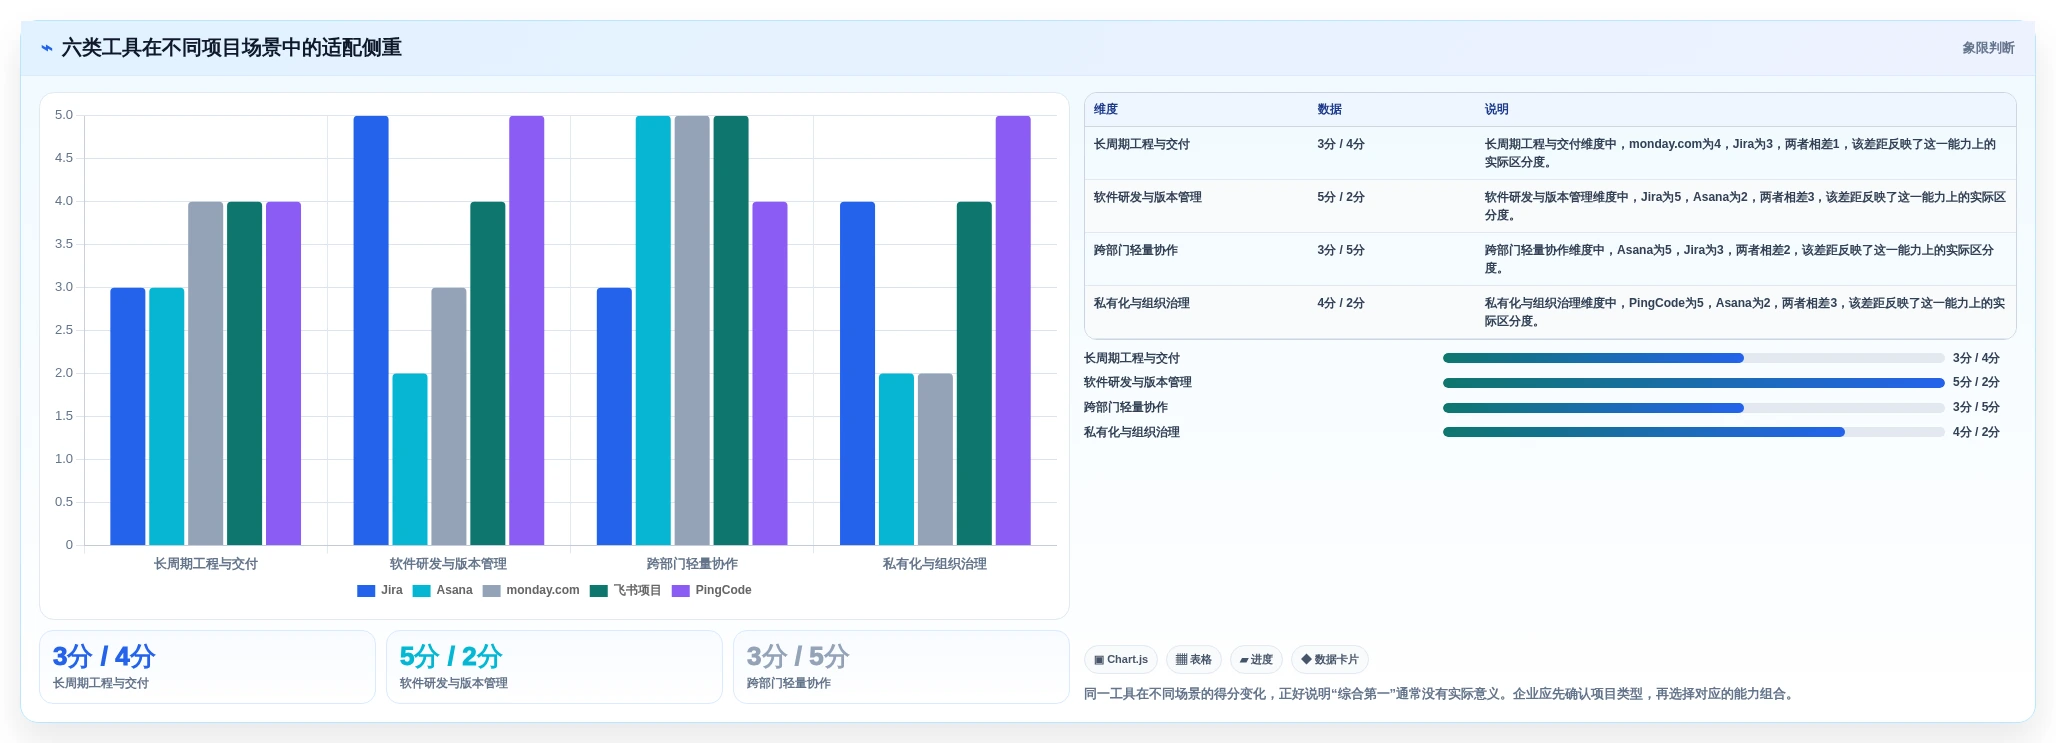The image size is (2056, 743).
Task: Click the 数据卡片 tag chip
Action: (1330, 660)
